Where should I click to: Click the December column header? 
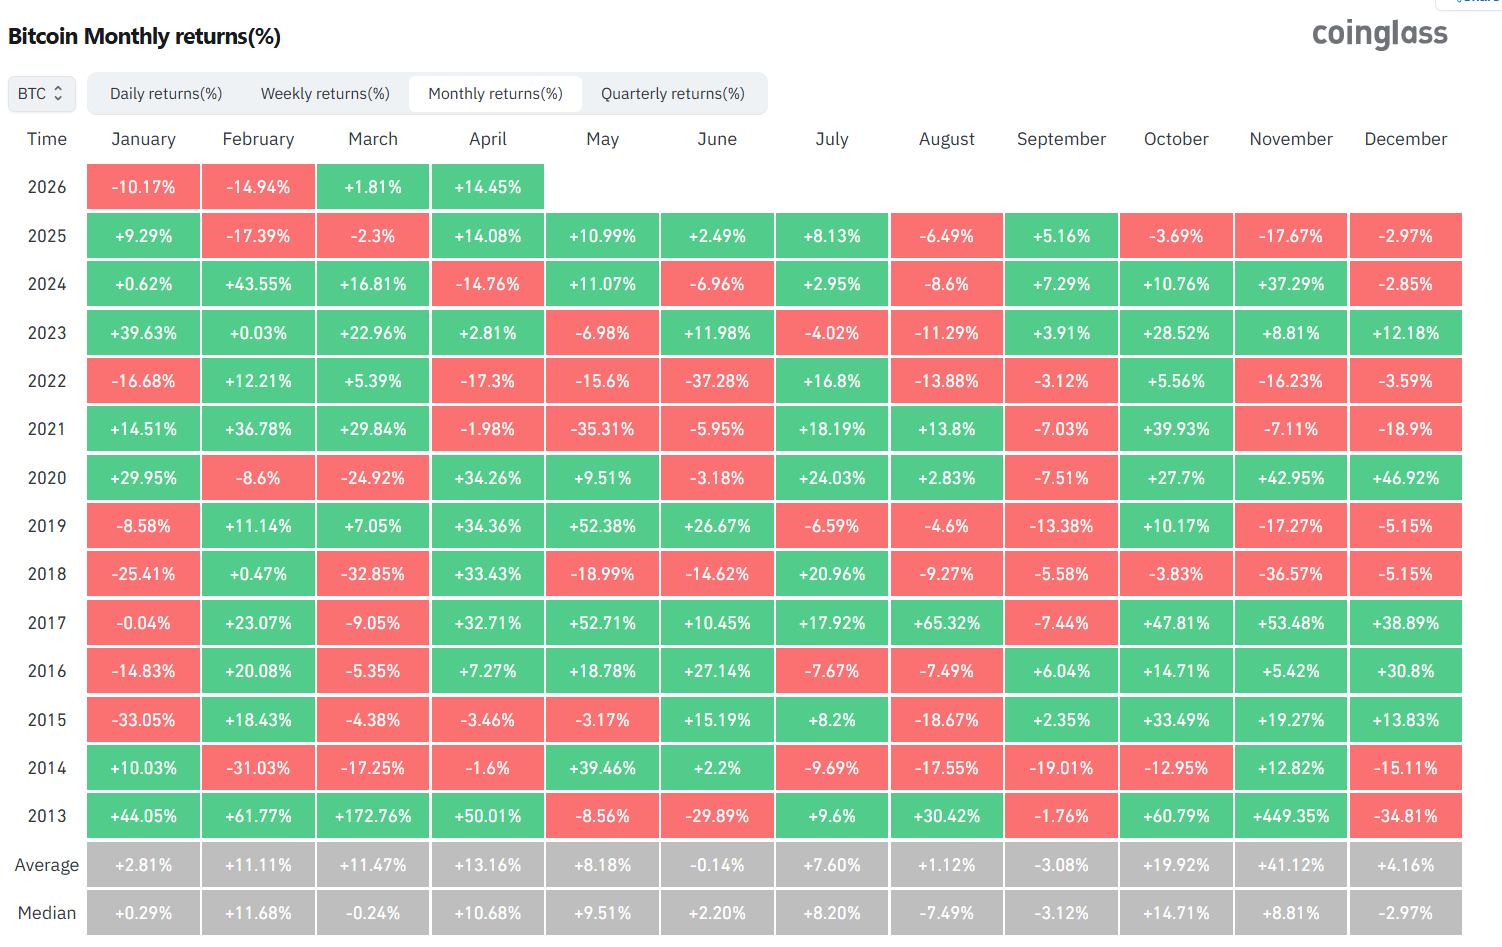pyautogui.click(x=1405, y=139)
